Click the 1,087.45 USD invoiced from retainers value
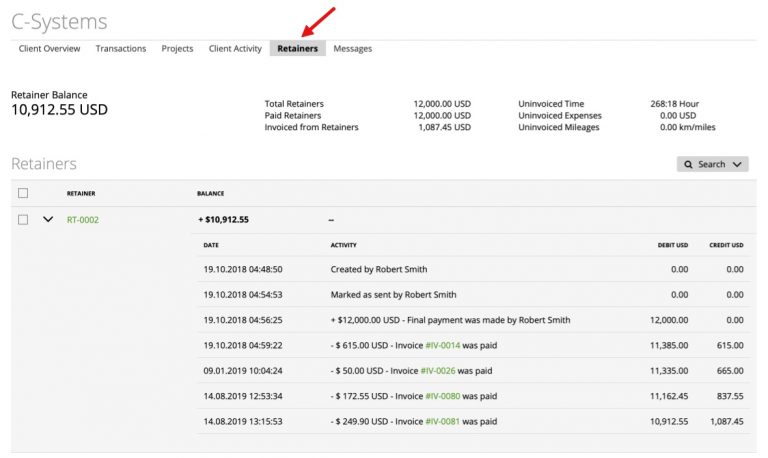The width and height of the screenshot is (768, 458). [444, 127]
